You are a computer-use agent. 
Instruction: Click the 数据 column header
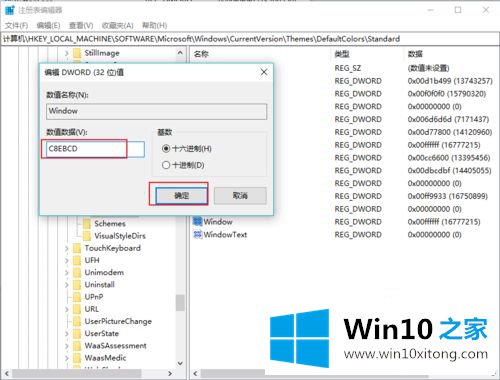pos(415,54)
